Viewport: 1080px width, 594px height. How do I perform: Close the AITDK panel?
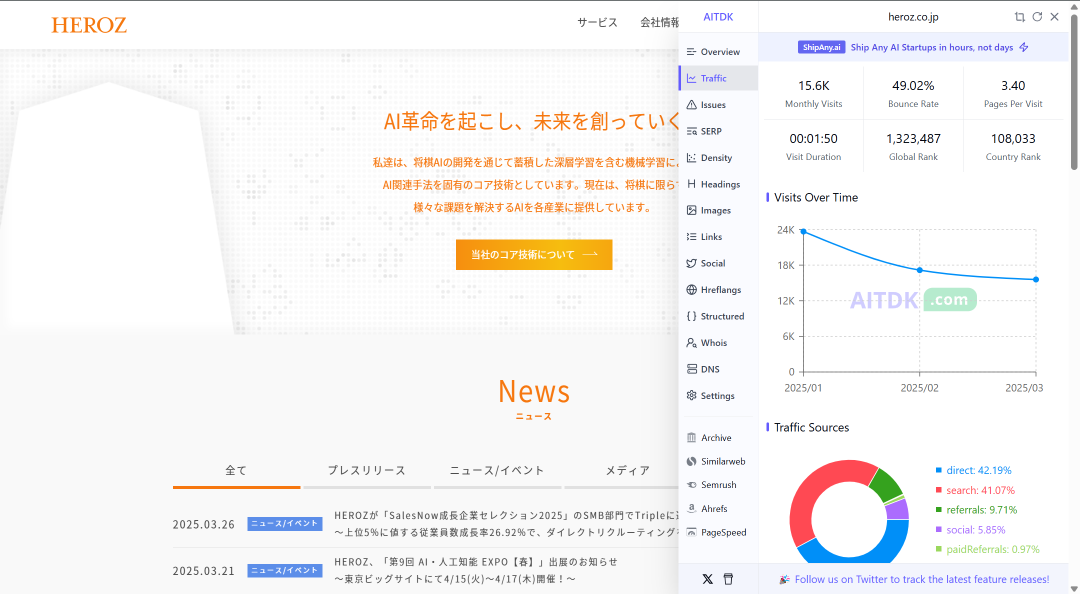click(1054, 17)
